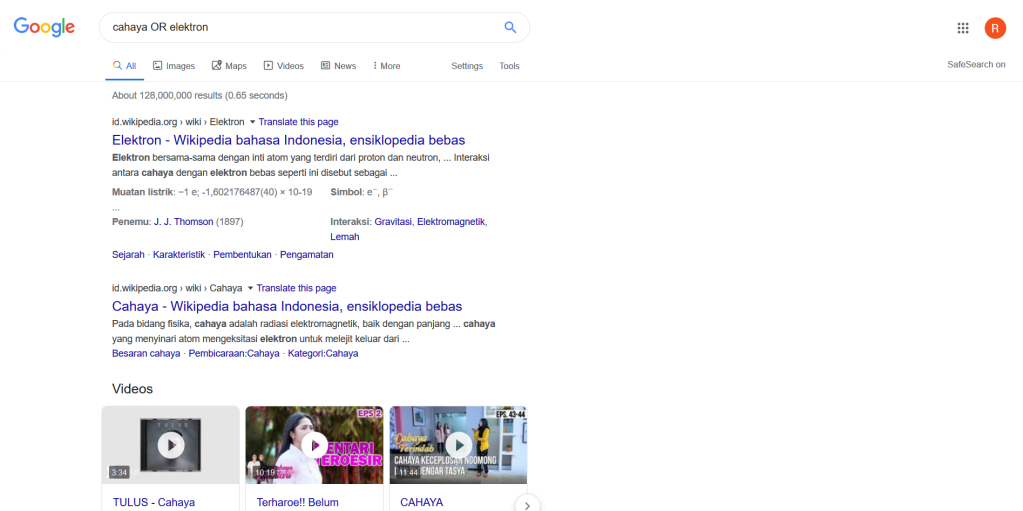
Task: Click next arrow in Videos carousel
Action: pyautogui.click(x=527, y=505)
